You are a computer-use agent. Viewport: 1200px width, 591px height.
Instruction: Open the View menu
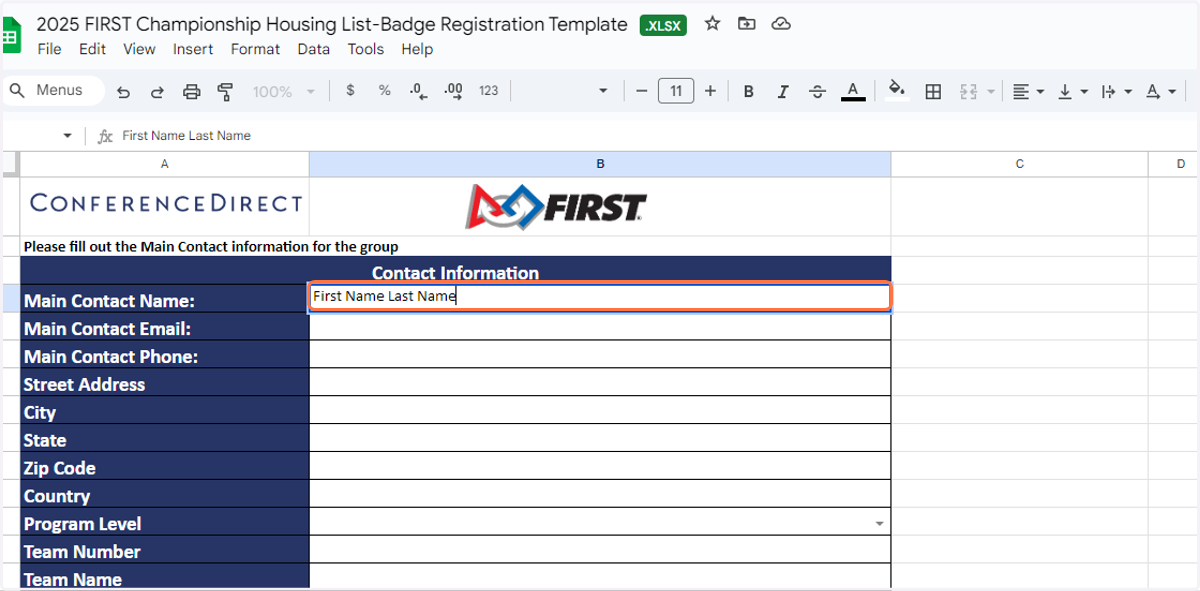tap(139, 49)
